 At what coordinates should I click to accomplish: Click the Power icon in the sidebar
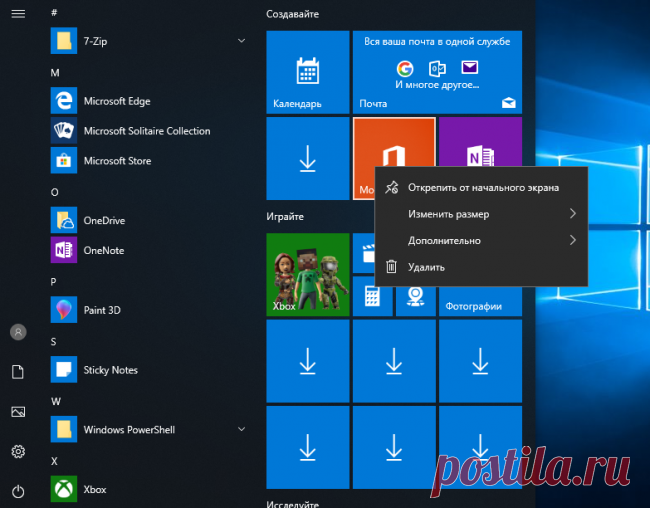(18, 491)
